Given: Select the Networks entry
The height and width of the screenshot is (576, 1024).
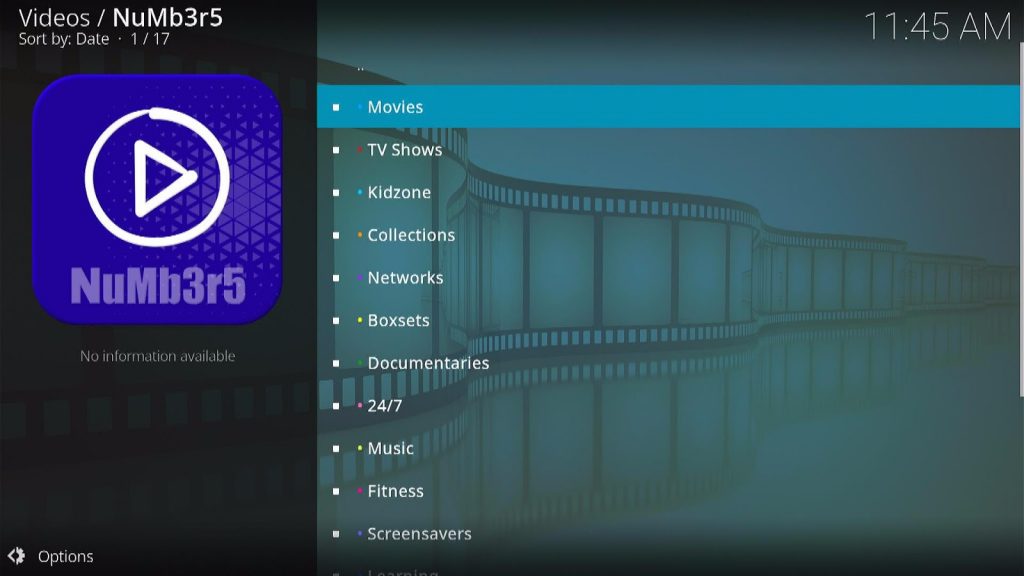Looking at the screenshot, I should coord(668,278).
